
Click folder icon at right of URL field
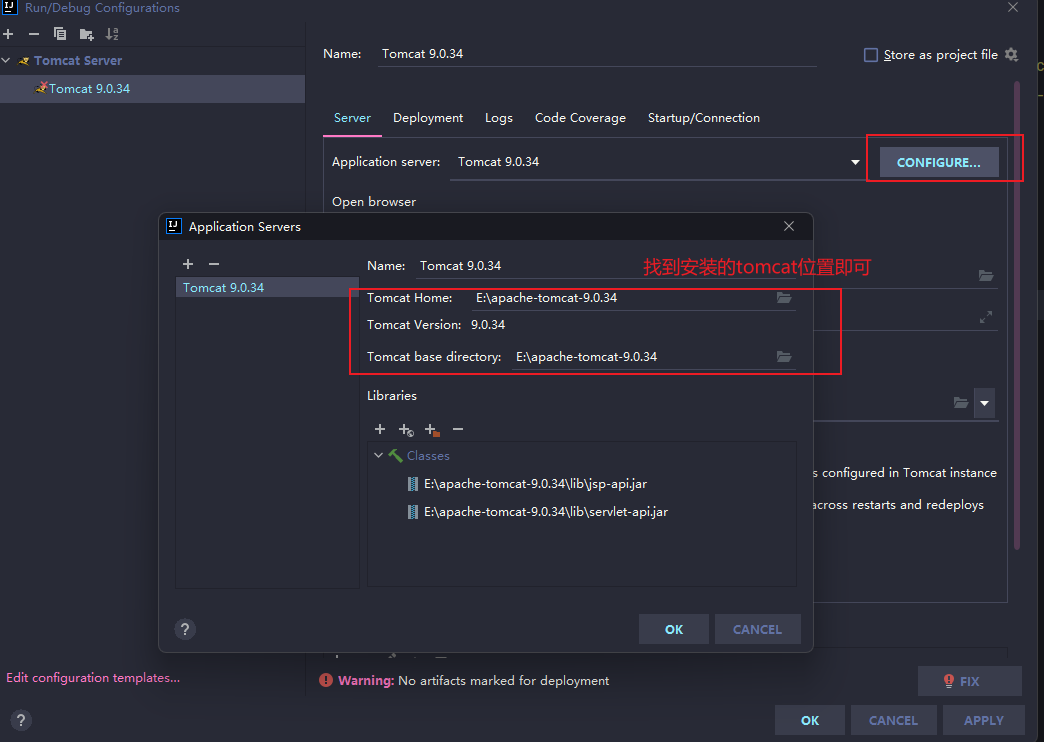click(x=986, y=275)
